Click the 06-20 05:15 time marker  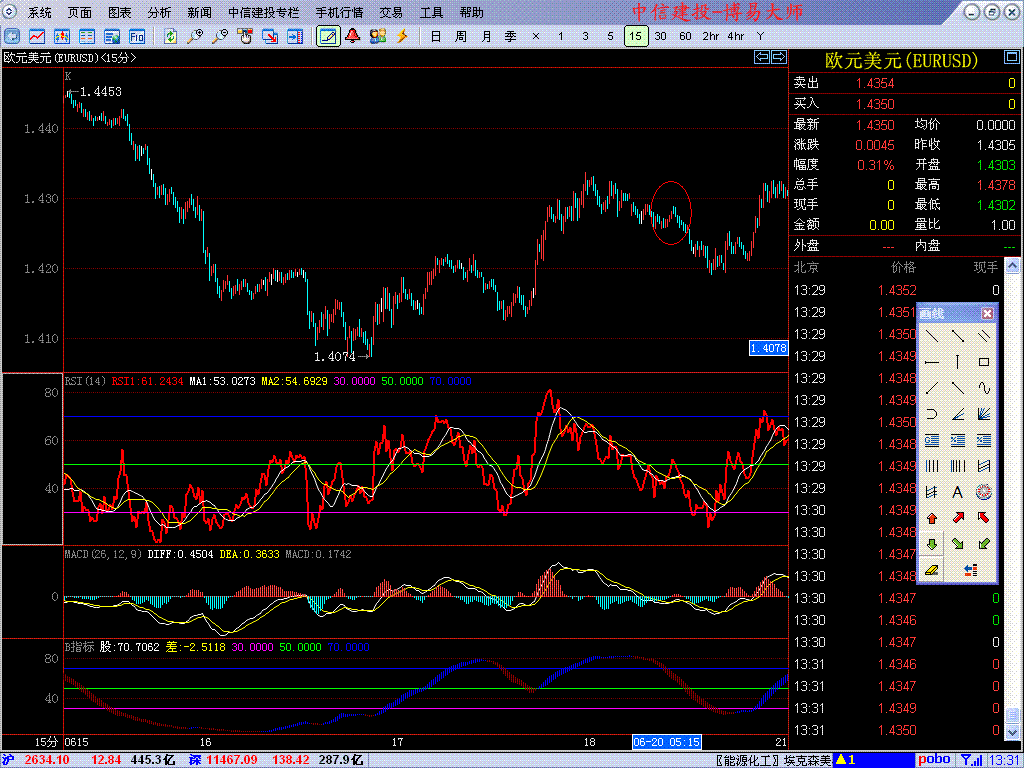[x=667, y=742]
